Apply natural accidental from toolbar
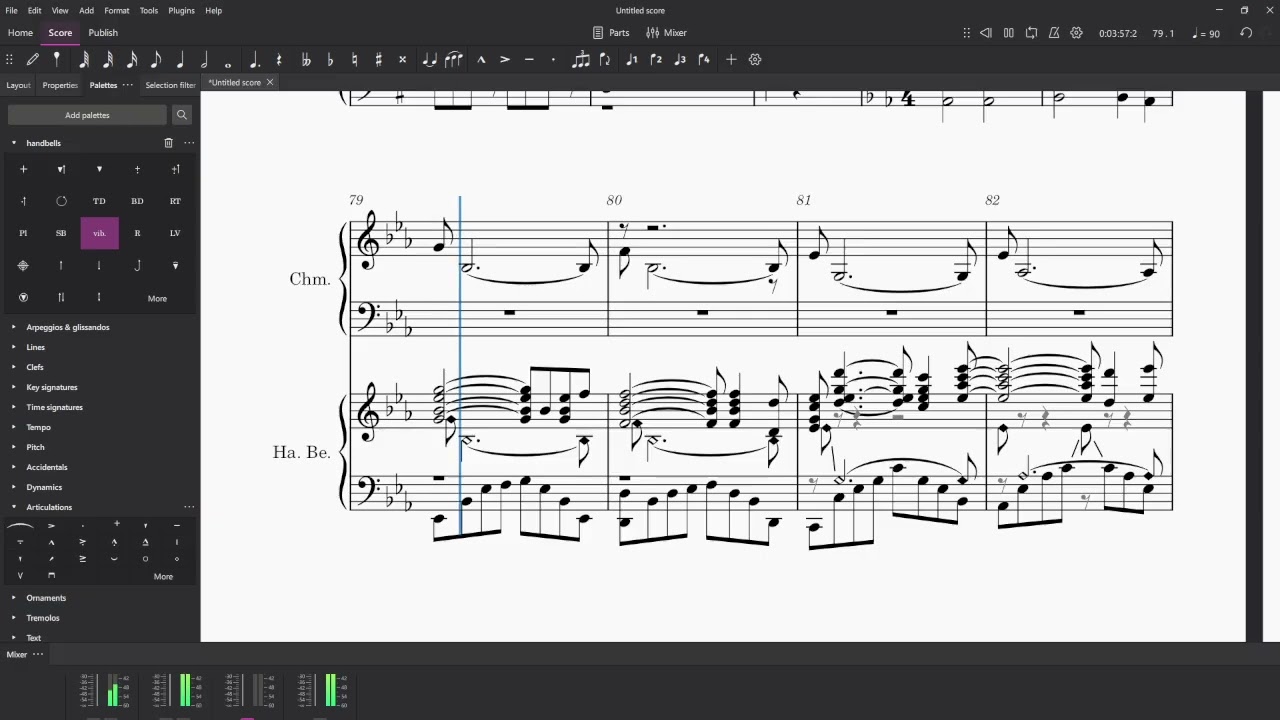 tap(354, 60)
